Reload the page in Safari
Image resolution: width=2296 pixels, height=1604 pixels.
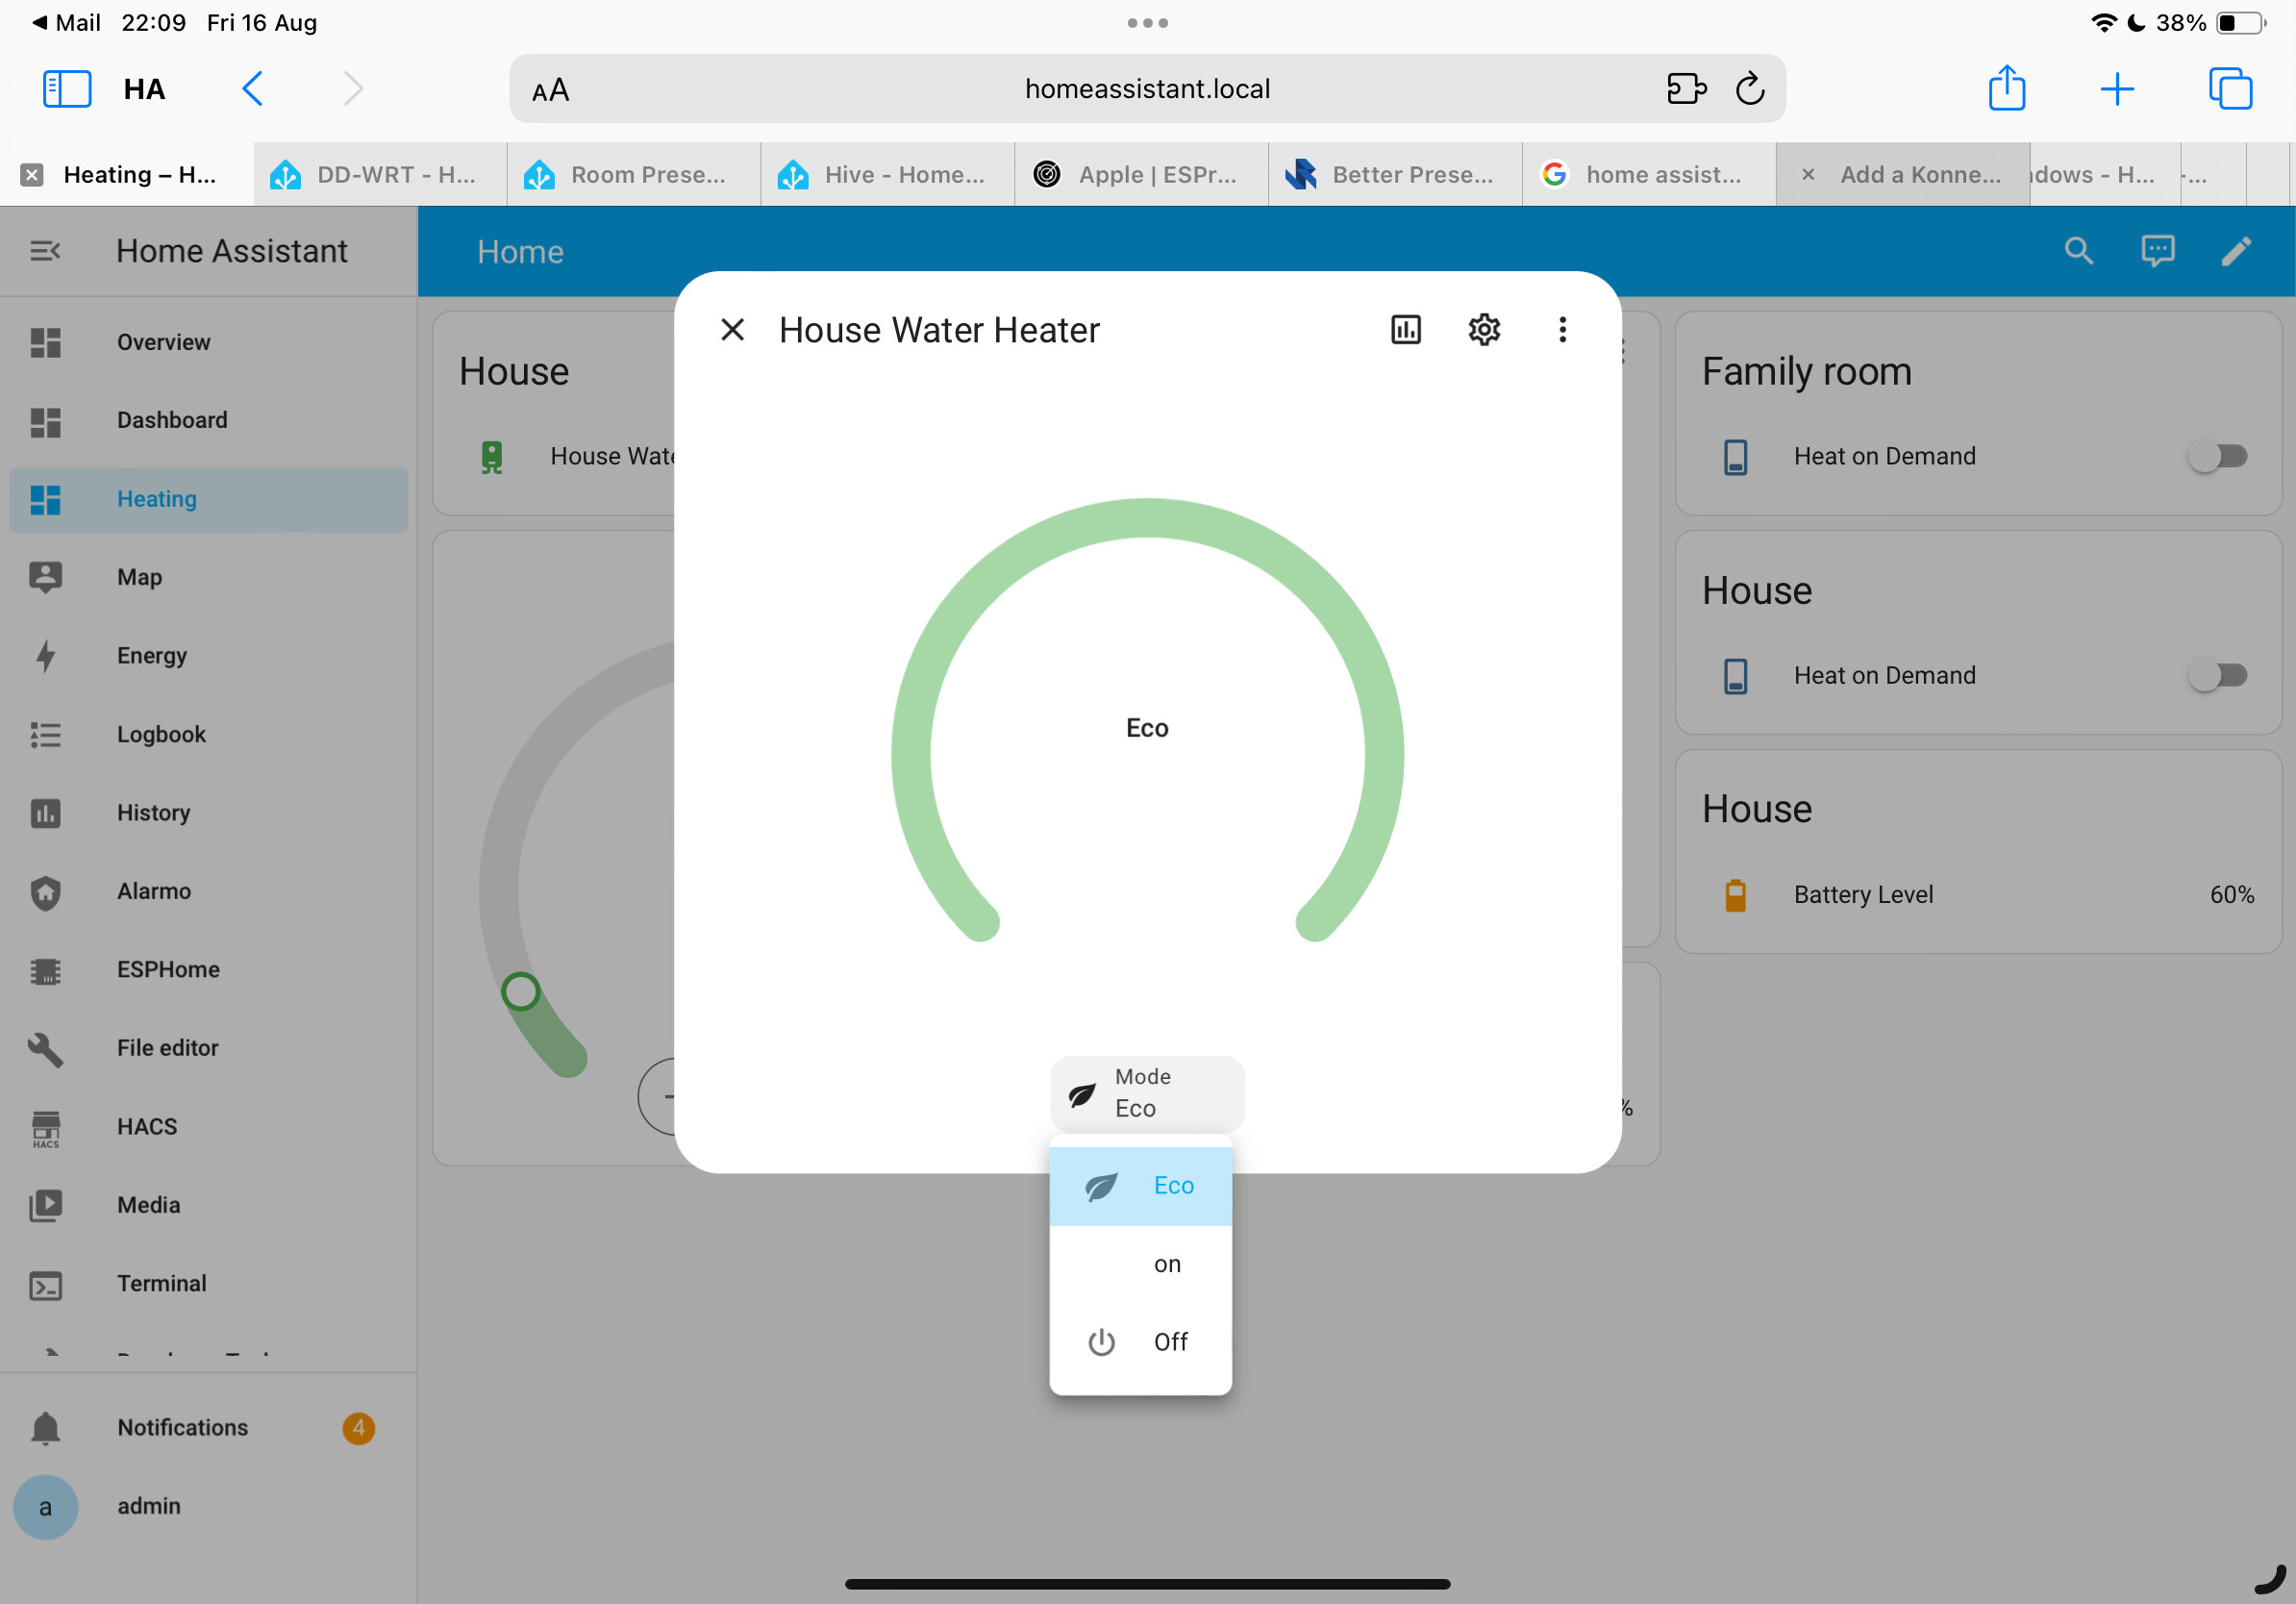1749,89
